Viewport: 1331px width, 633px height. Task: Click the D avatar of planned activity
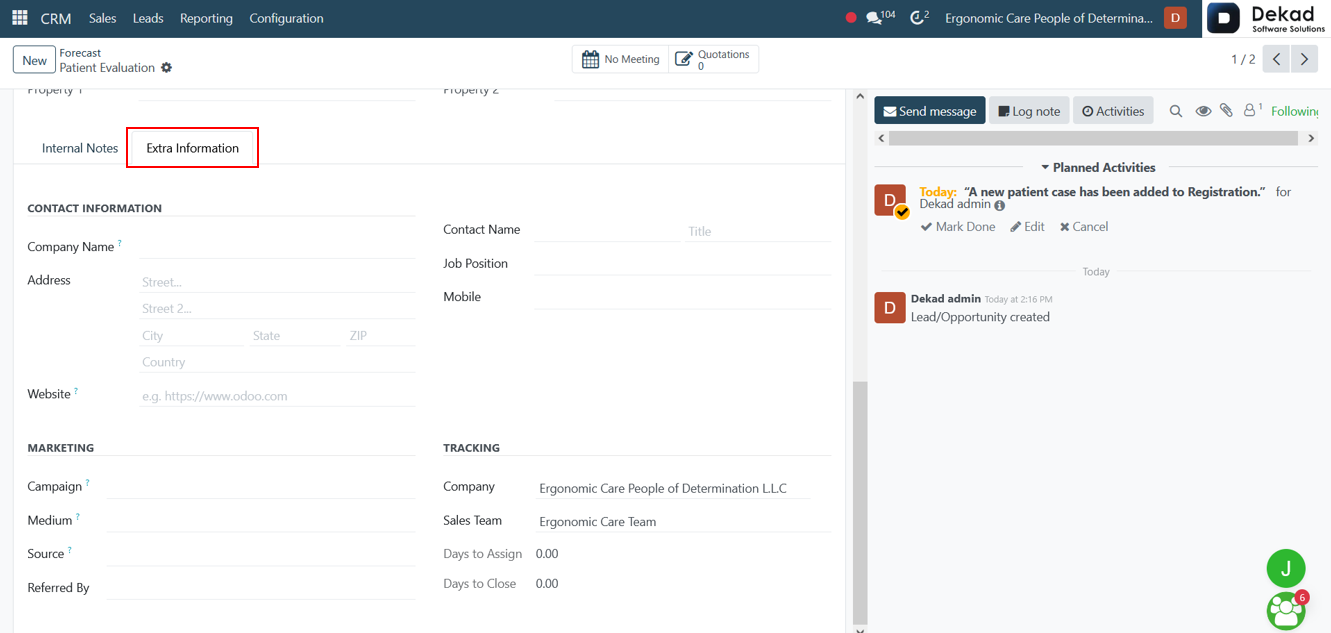coord(890,200)
